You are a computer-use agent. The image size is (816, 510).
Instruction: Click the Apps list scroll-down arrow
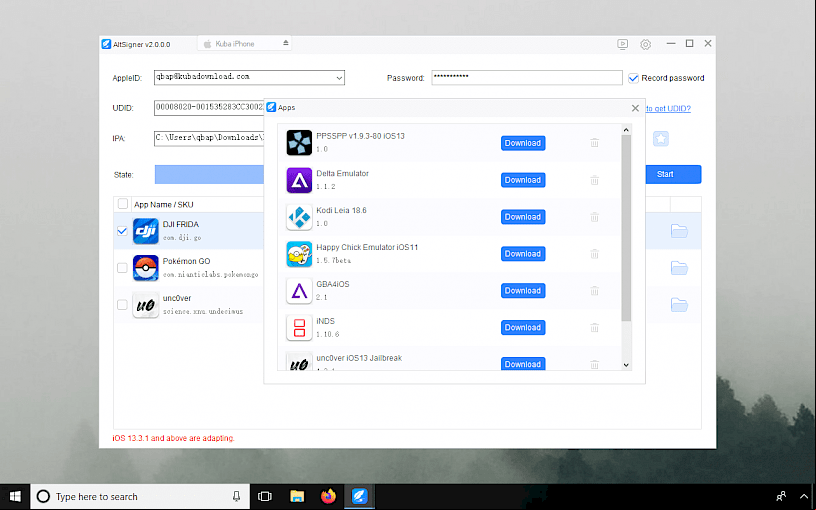[626, 365]
